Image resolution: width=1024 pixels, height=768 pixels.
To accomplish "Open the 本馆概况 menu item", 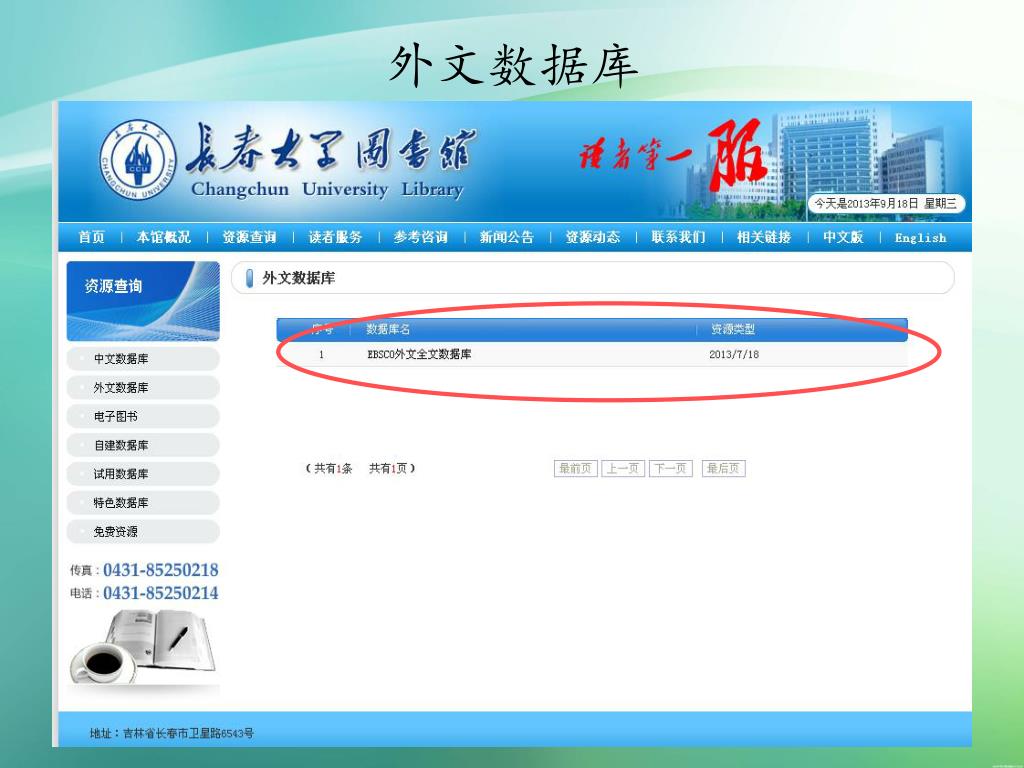I will (x=163, y=237).
